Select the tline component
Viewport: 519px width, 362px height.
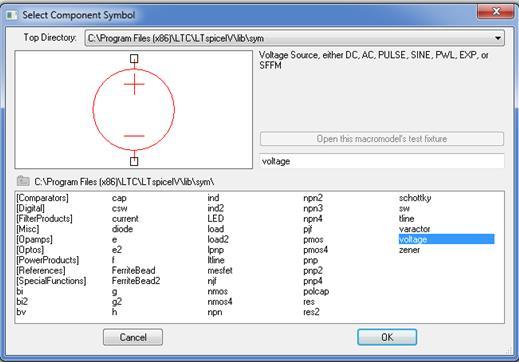click(407, 219)
